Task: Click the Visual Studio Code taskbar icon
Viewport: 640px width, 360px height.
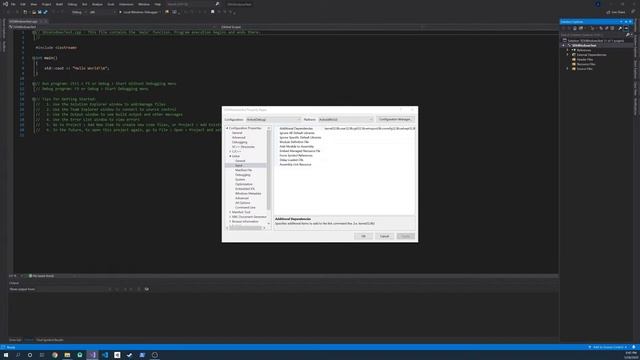Action: point(105,355)
